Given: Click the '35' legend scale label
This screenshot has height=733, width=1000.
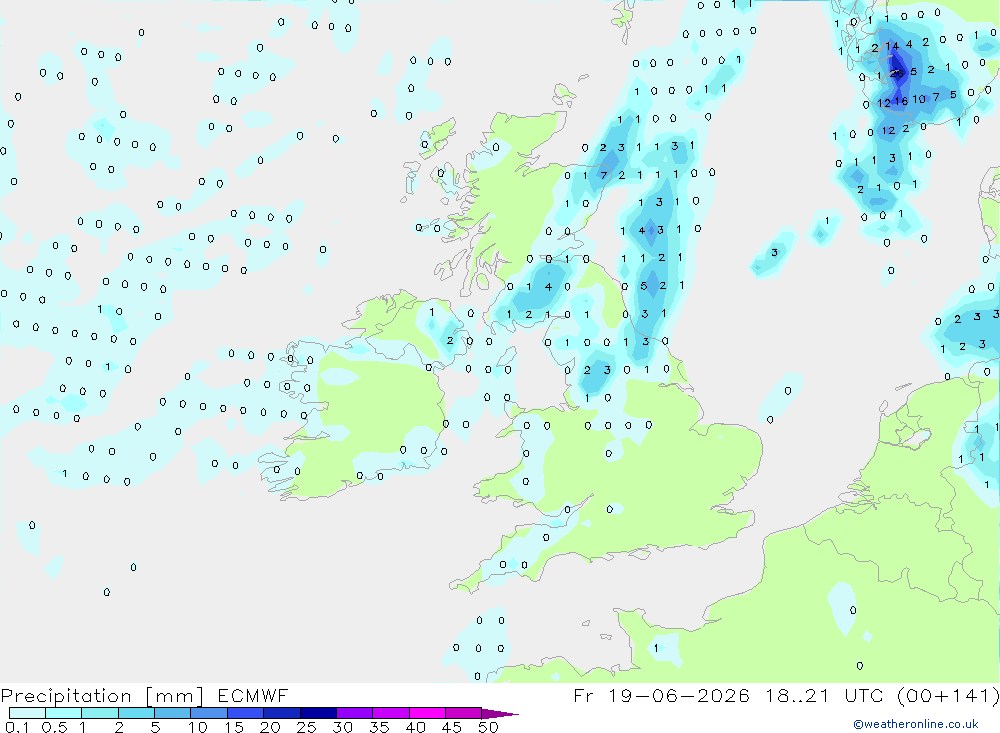Looking at the screenshot, I should (x=379, y=727).
